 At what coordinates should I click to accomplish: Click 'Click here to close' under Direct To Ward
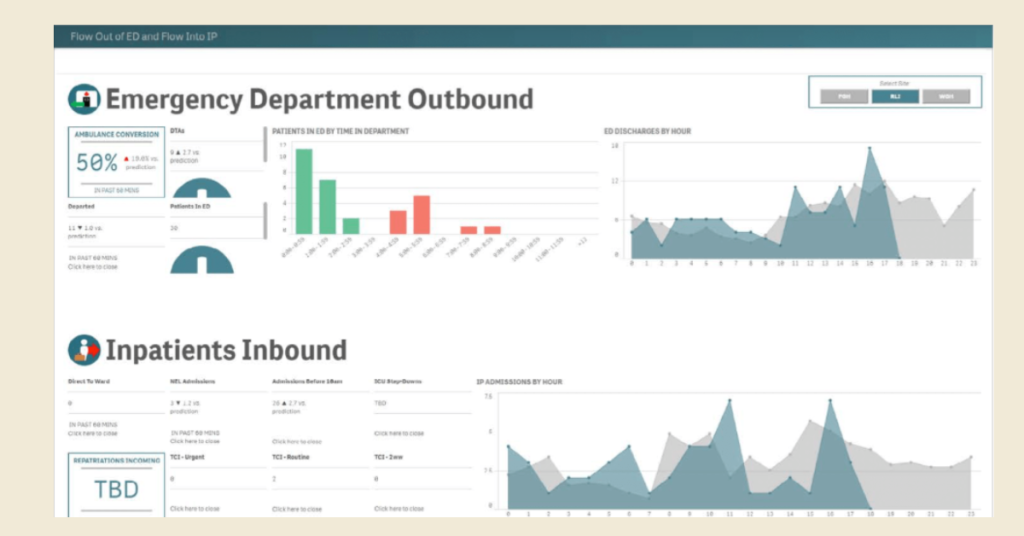[93, 434]
